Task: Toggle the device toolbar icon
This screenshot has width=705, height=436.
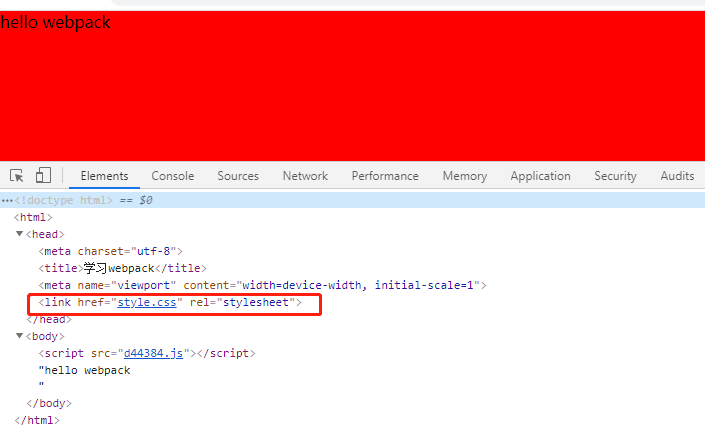Action: (43, 176)
